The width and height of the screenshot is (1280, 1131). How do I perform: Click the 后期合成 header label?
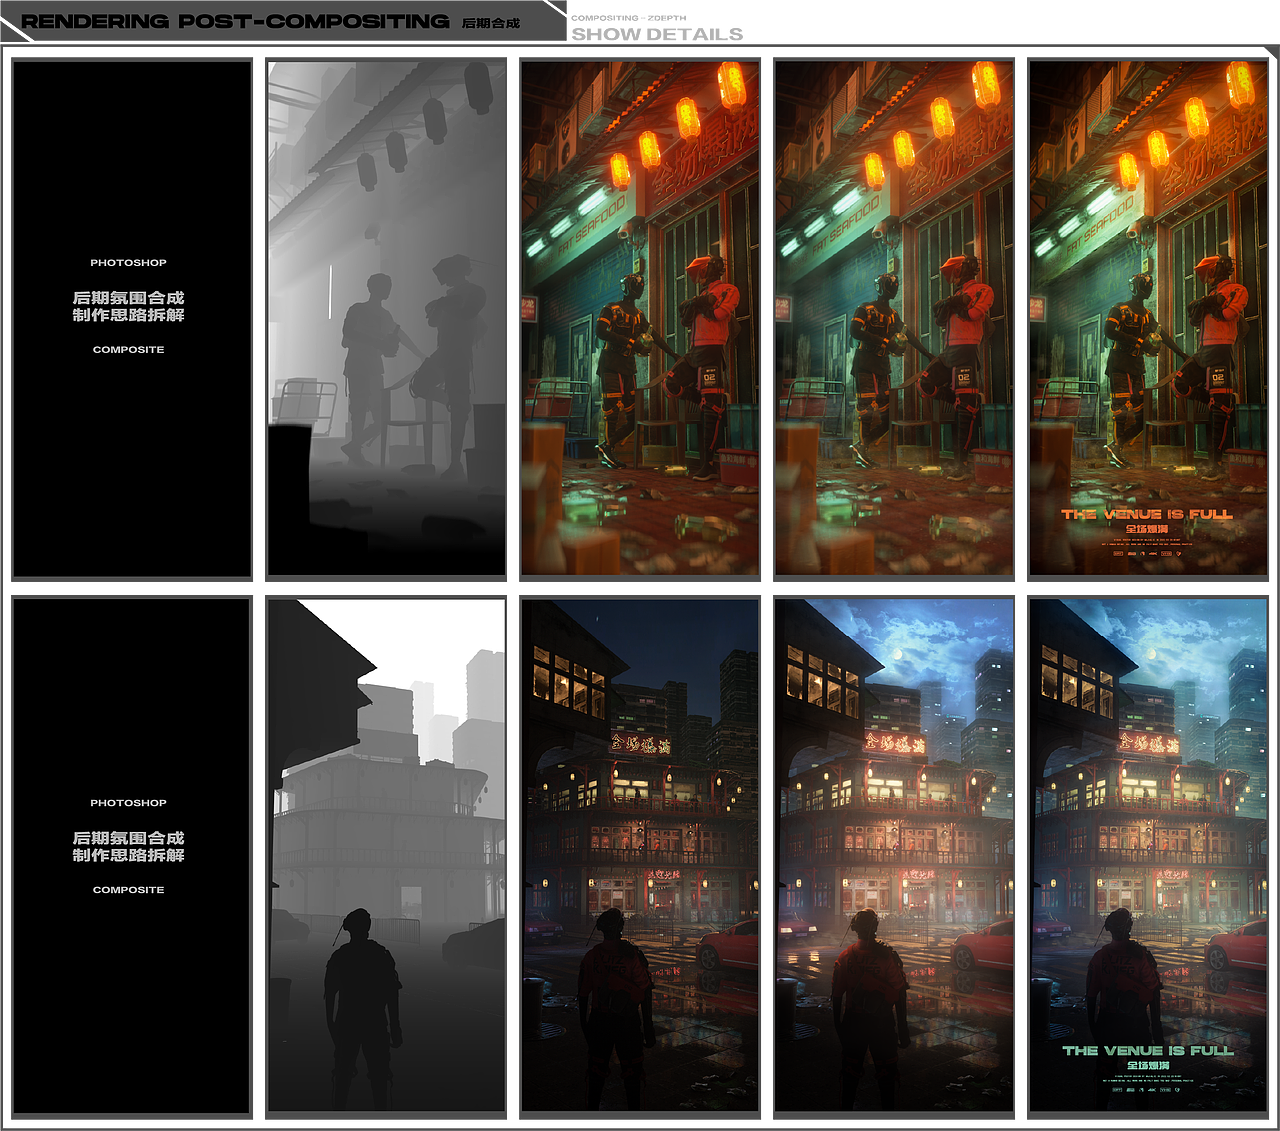tap(491, 23)
